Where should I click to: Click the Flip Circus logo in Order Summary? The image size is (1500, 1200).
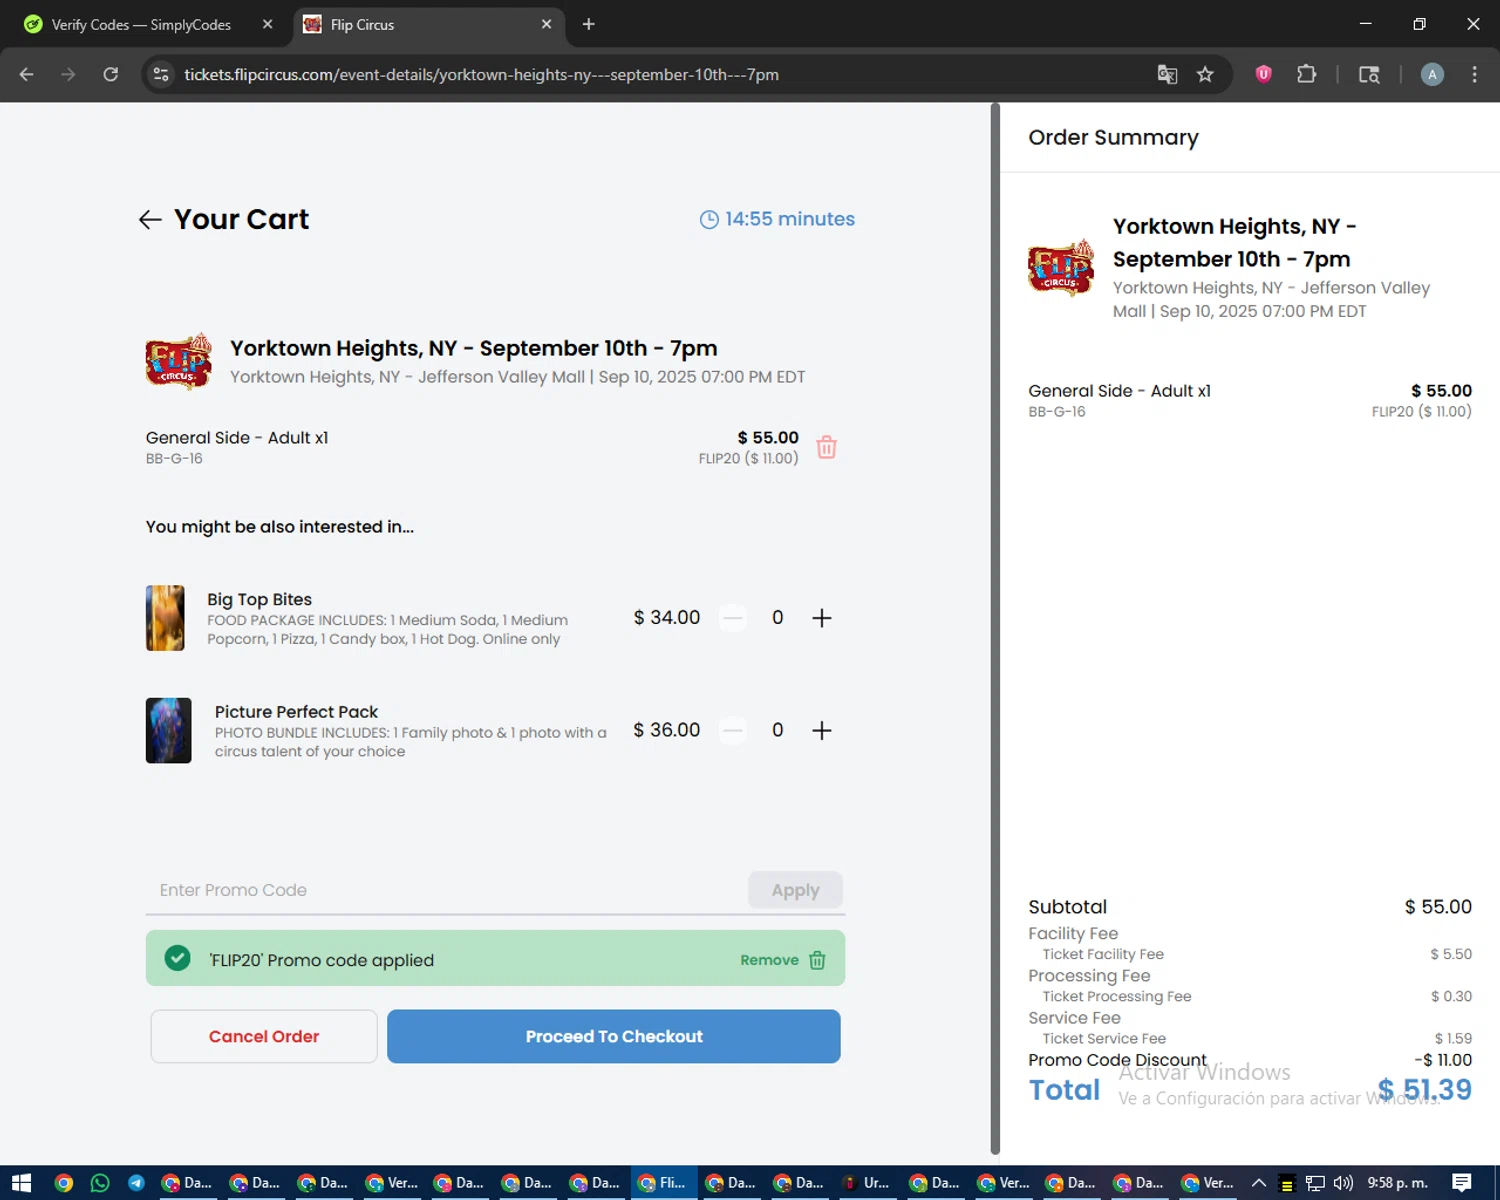pyautogui.click(x=1061, y=267)
